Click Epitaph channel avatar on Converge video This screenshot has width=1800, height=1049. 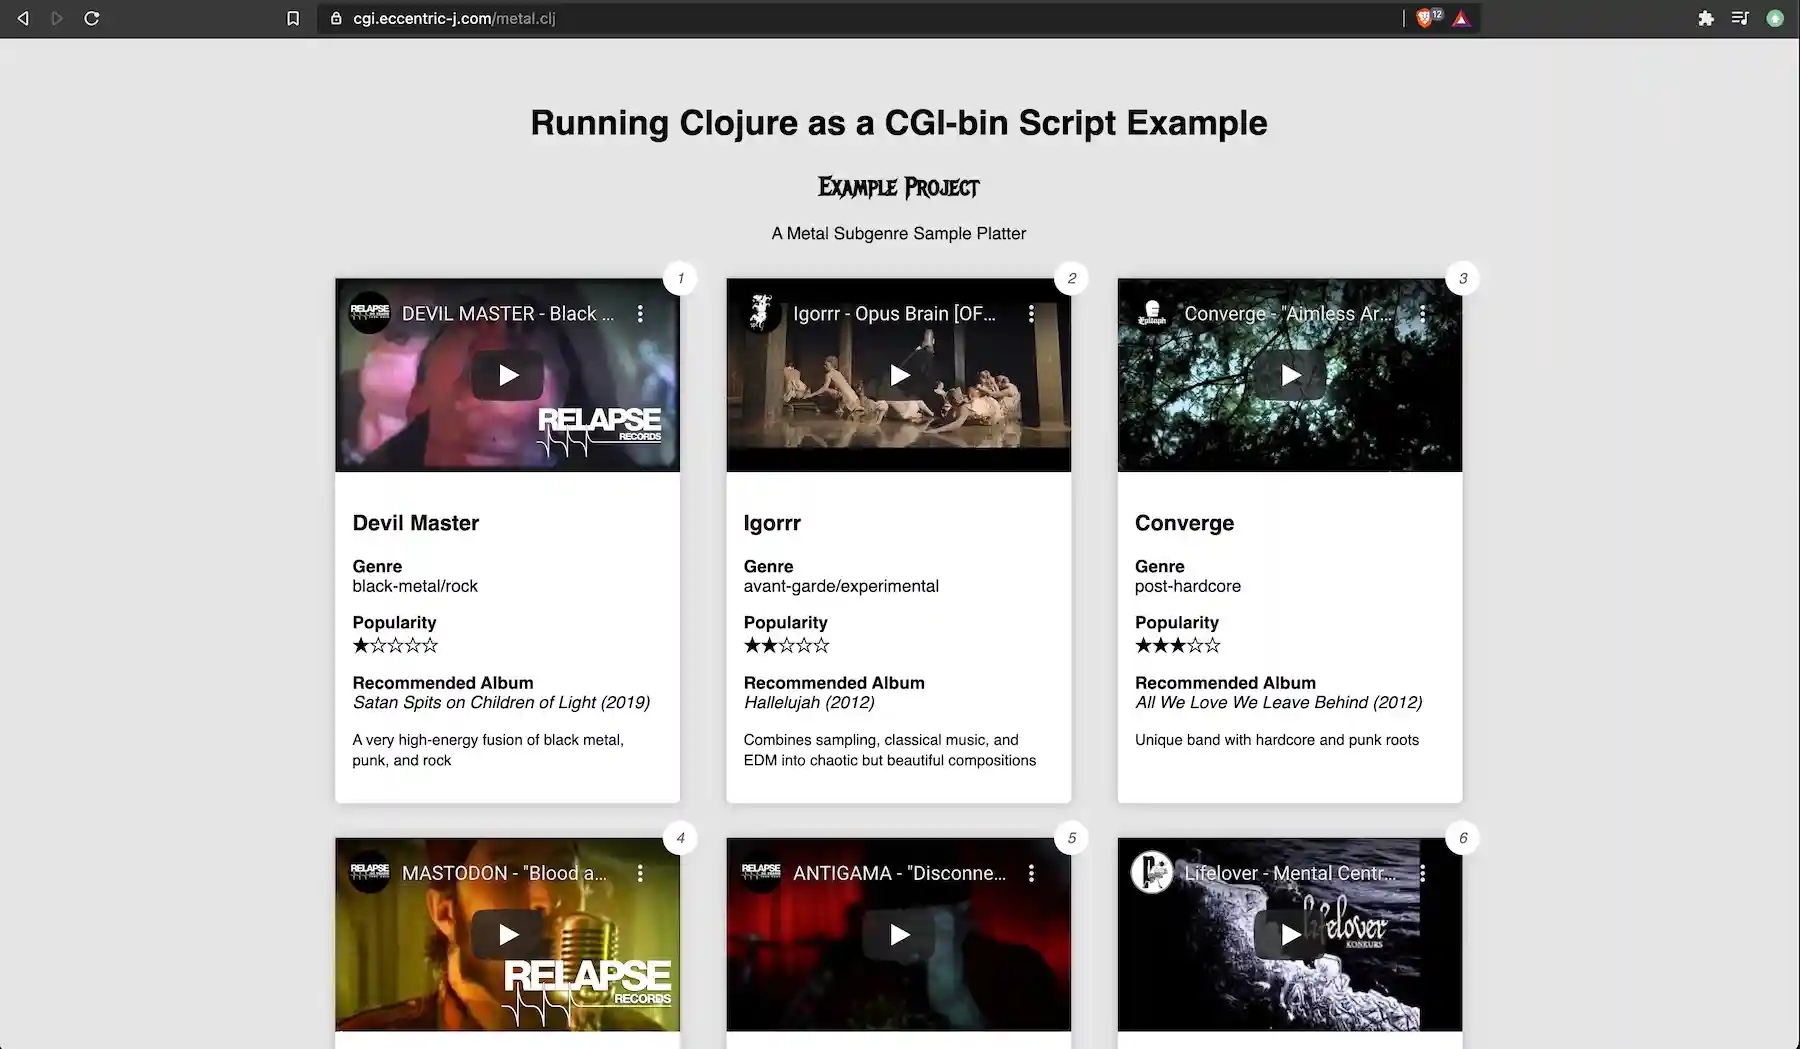tap(1151, 313)
